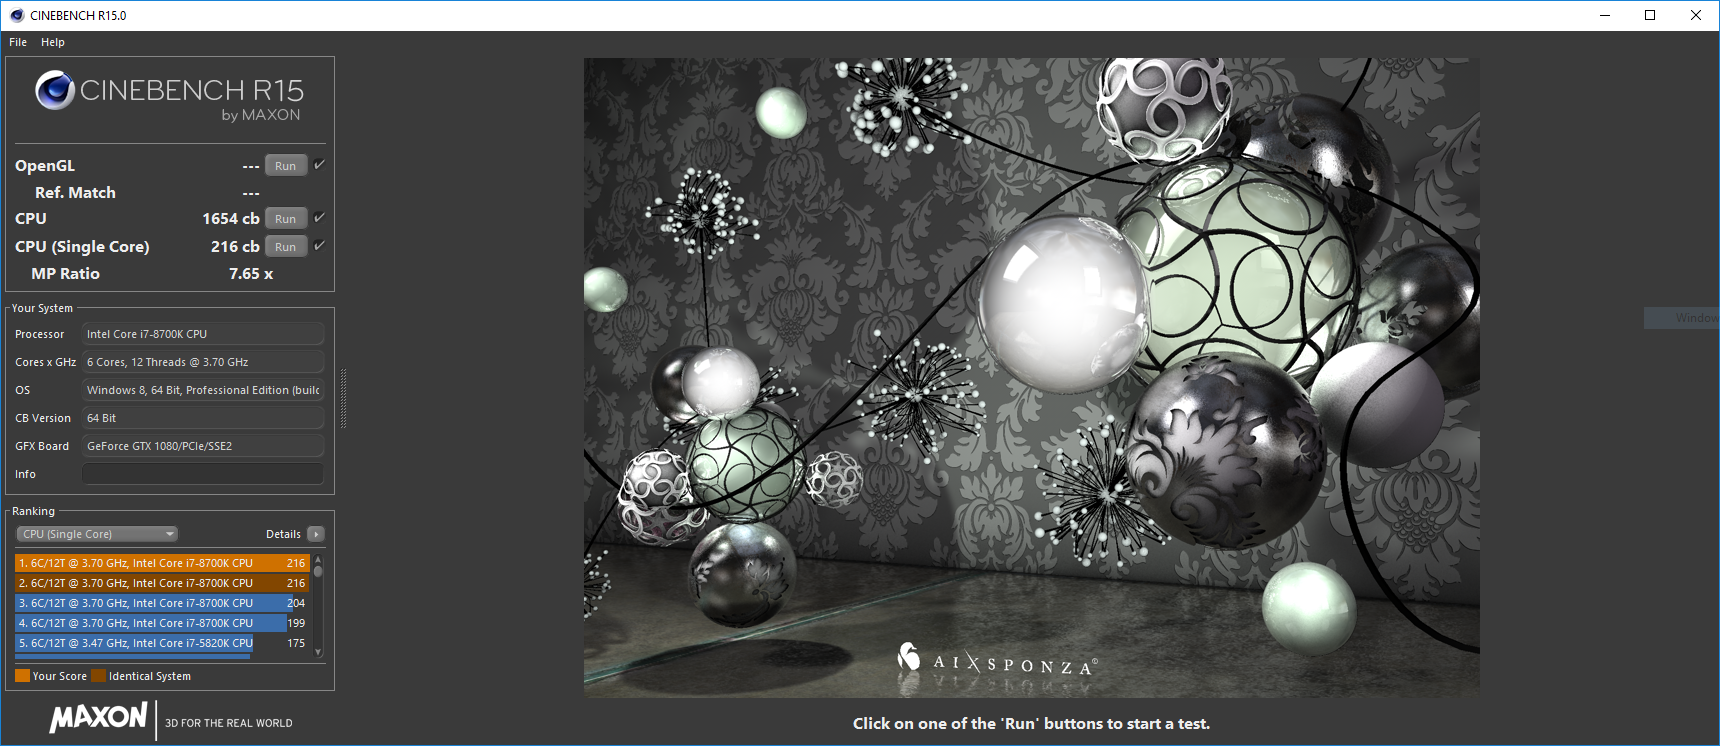
Task: Click the ranking list scroll down arrow
Action: pos(318,652)
